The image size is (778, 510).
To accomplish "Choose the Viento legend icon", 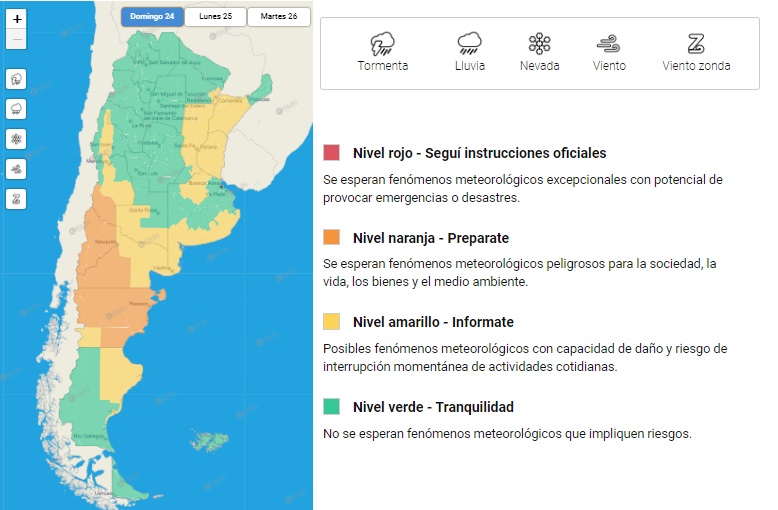I will click(x=608, y=44).
